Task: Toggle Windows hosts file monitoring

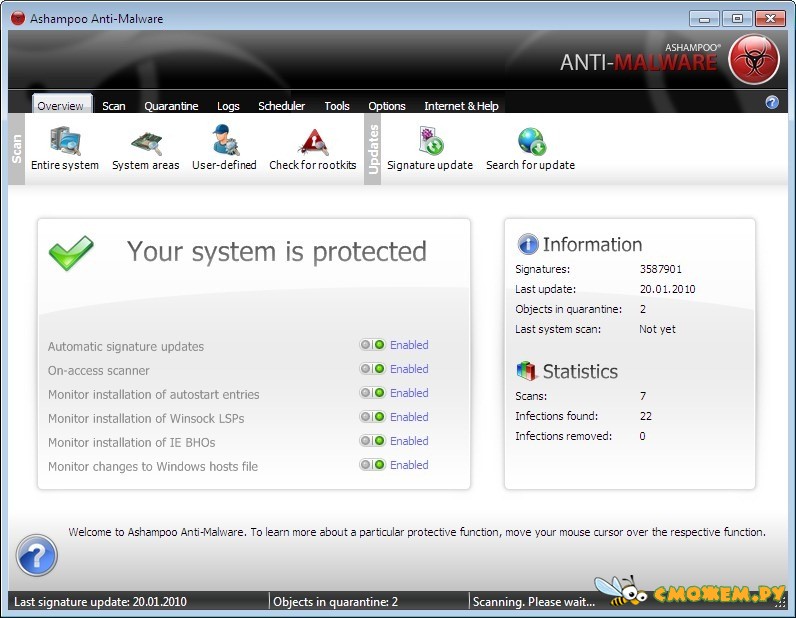Action: (373, 465)
